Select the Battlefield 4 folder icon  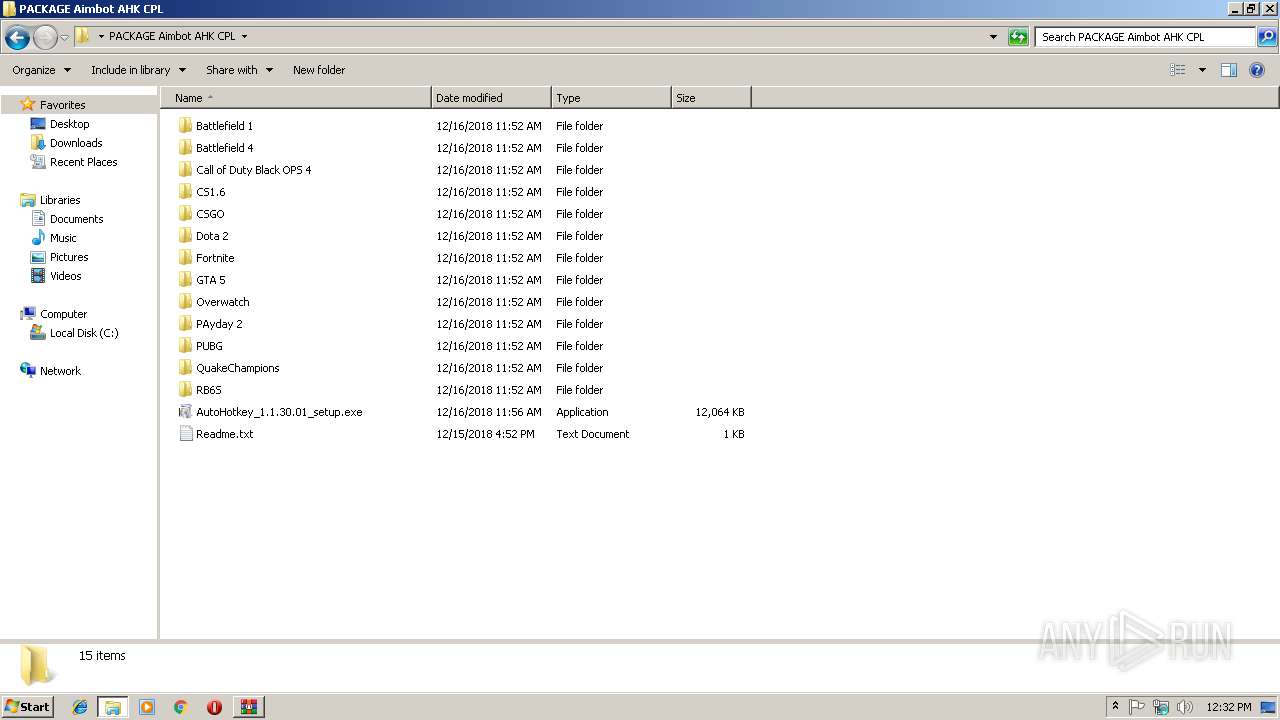[x=185, y=148]
